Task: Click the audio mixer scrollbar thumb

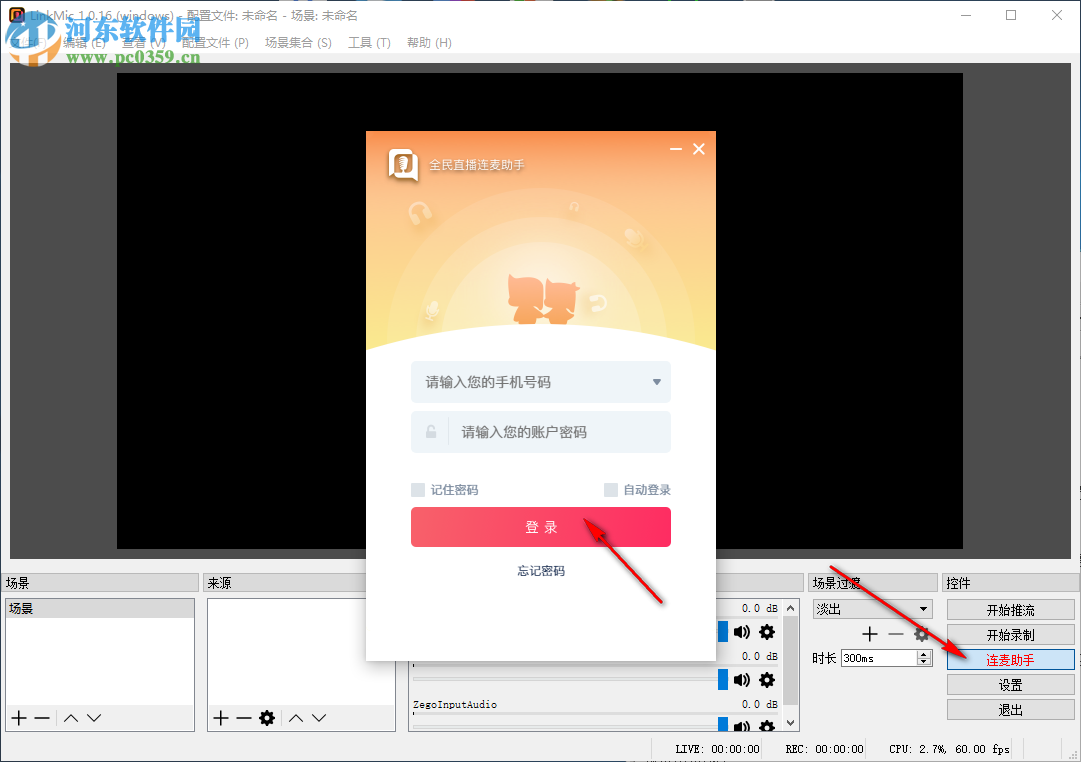Action: coord(791,661)
